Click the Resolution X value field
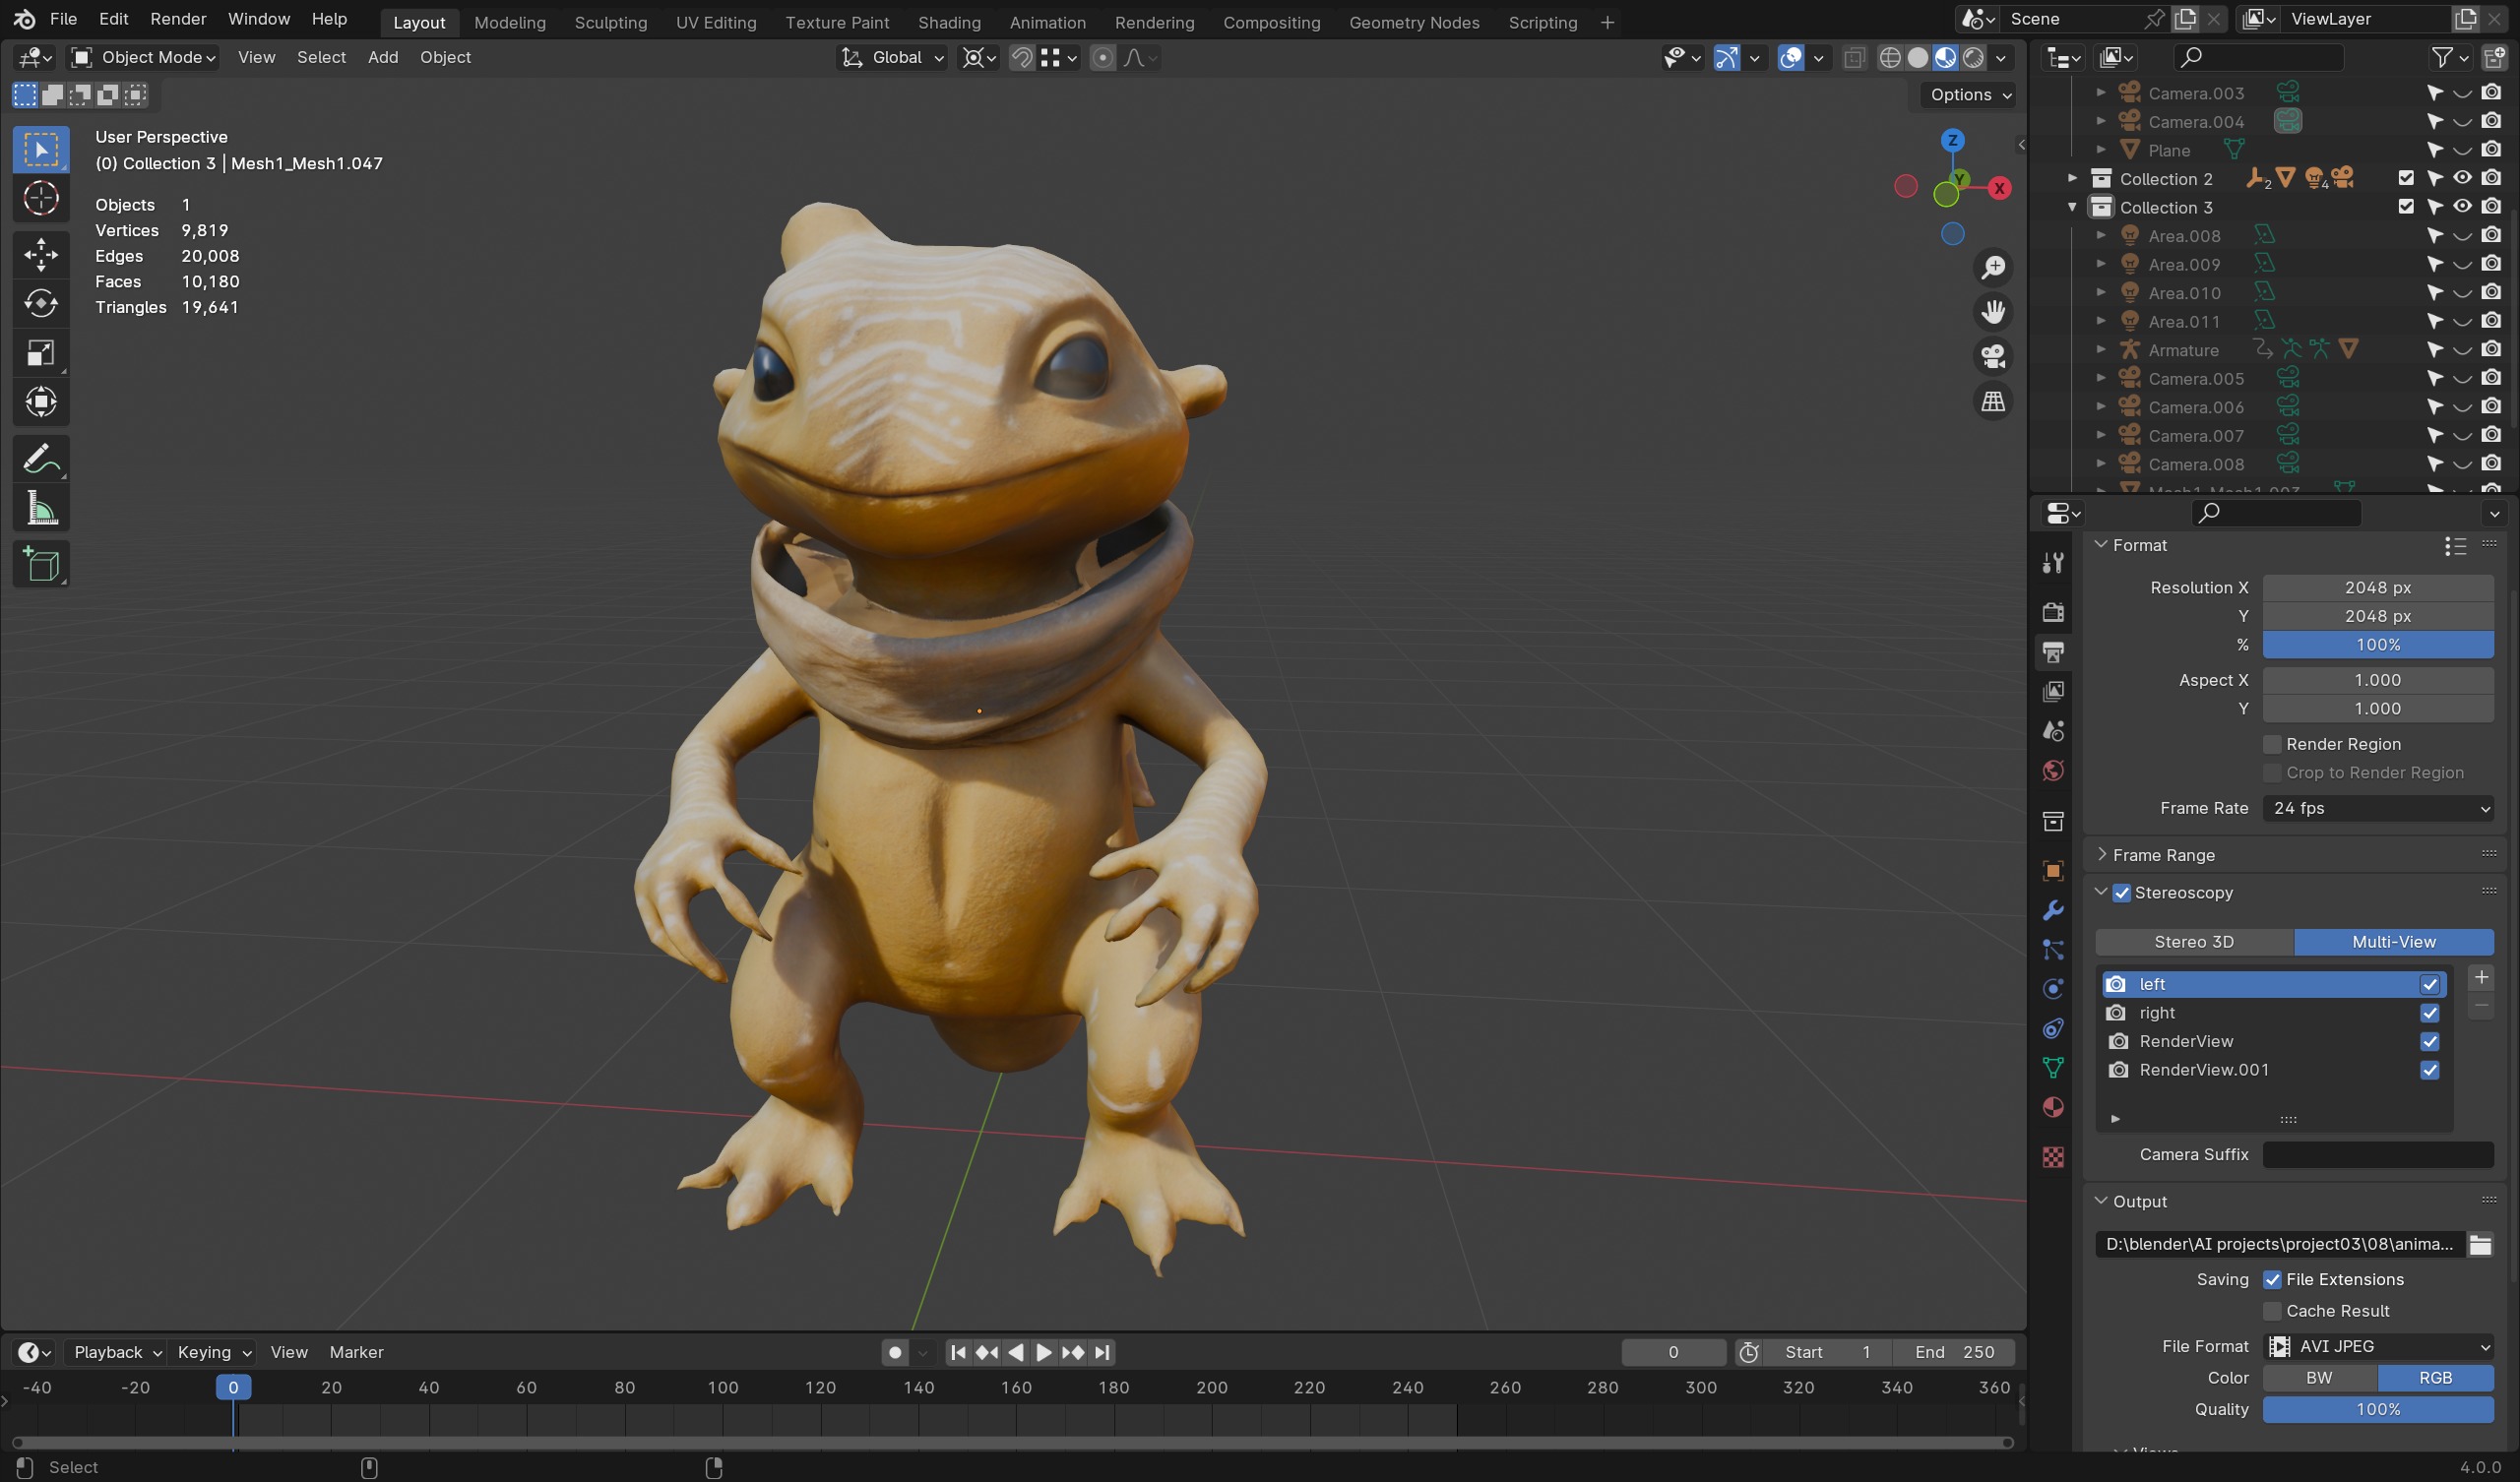 click(x=2378, y=588)
